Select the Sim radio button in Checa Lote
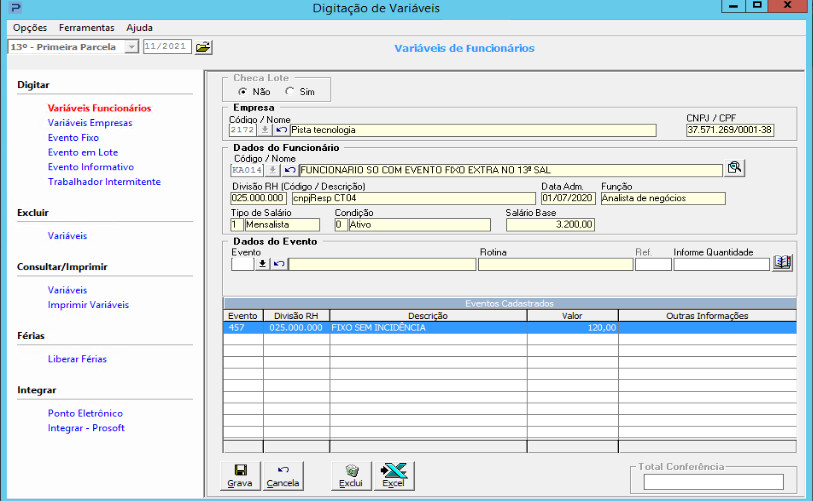 tap(290, 91)
